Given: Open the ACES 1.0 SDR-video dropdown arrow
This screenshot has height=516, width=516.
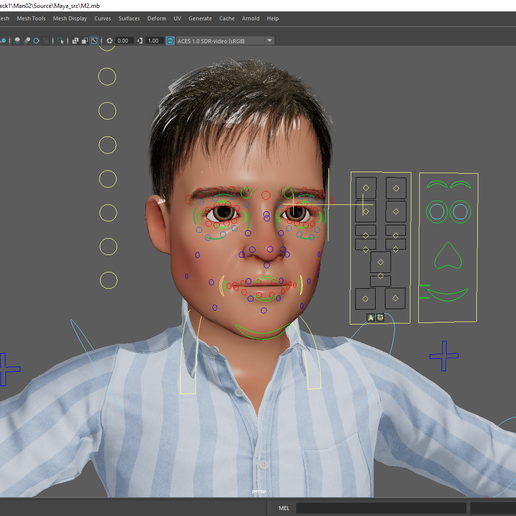Looking at the screenshot, I should coord(270,41).
